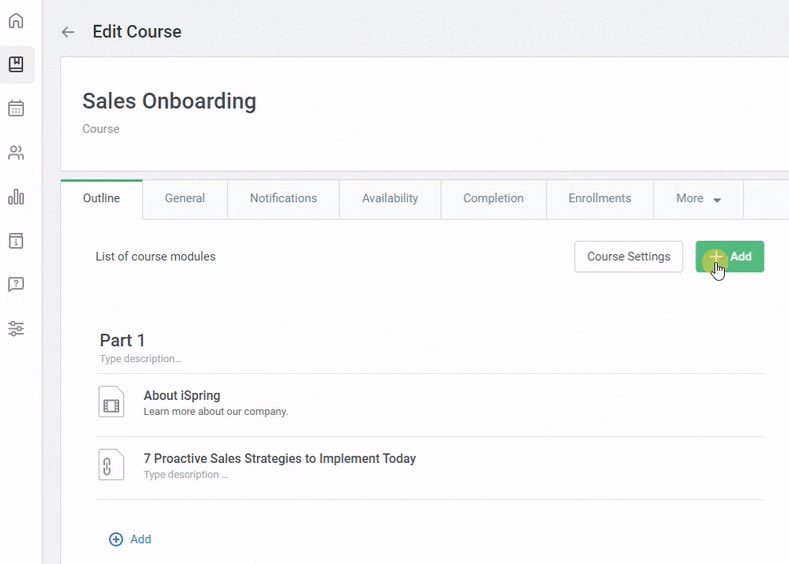Screen dimensions: 789x564
Task: Switch to the General tab
Action: pyautogui.click(x=185, y=199)
